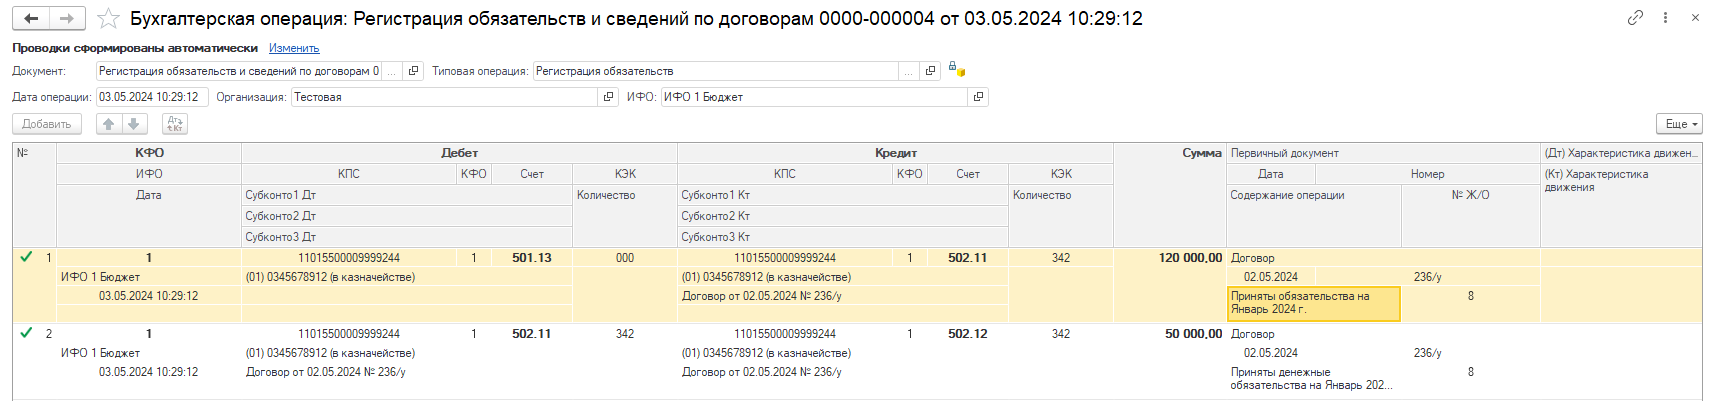Expand the Еще dropdown menu
Viewport: 1709px width, 401px height.
point(1679,124)
